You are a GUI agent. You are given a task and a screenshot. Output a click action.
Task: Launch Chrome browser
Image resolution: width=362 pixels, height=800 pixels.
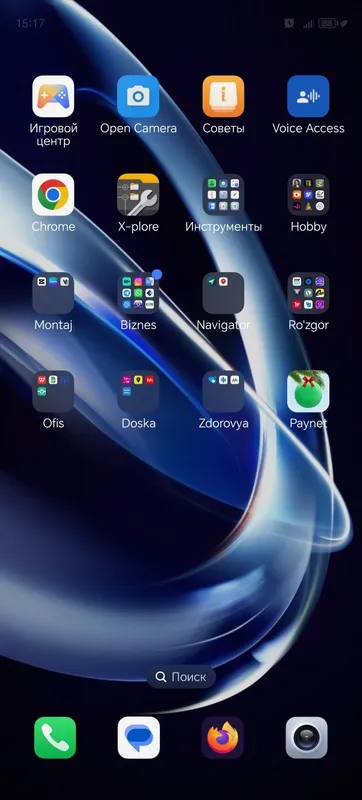pos(53,195)
